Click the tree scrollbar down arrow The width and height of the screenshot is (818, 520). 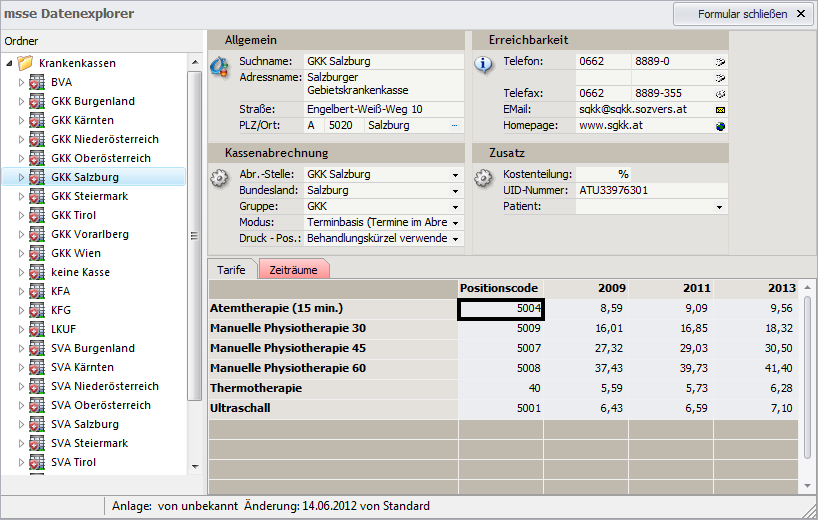[195, 467]
